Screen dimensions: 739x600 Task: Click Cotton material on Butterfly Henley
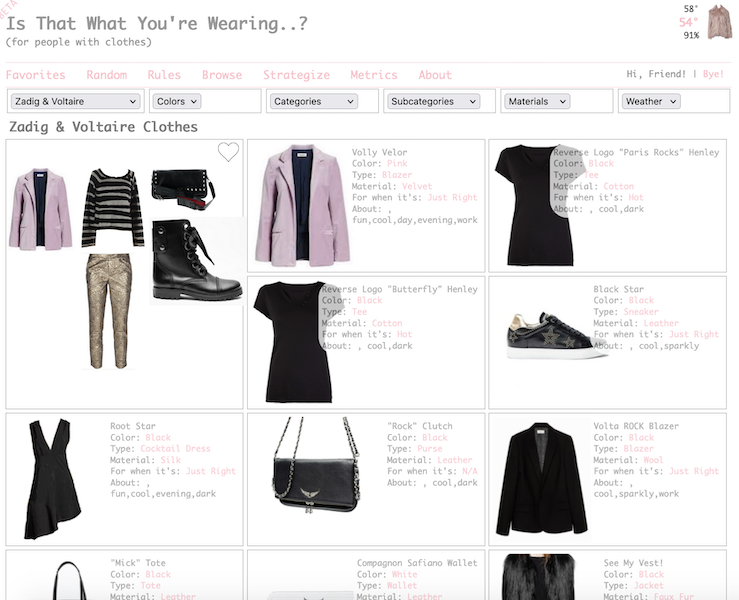387,323
